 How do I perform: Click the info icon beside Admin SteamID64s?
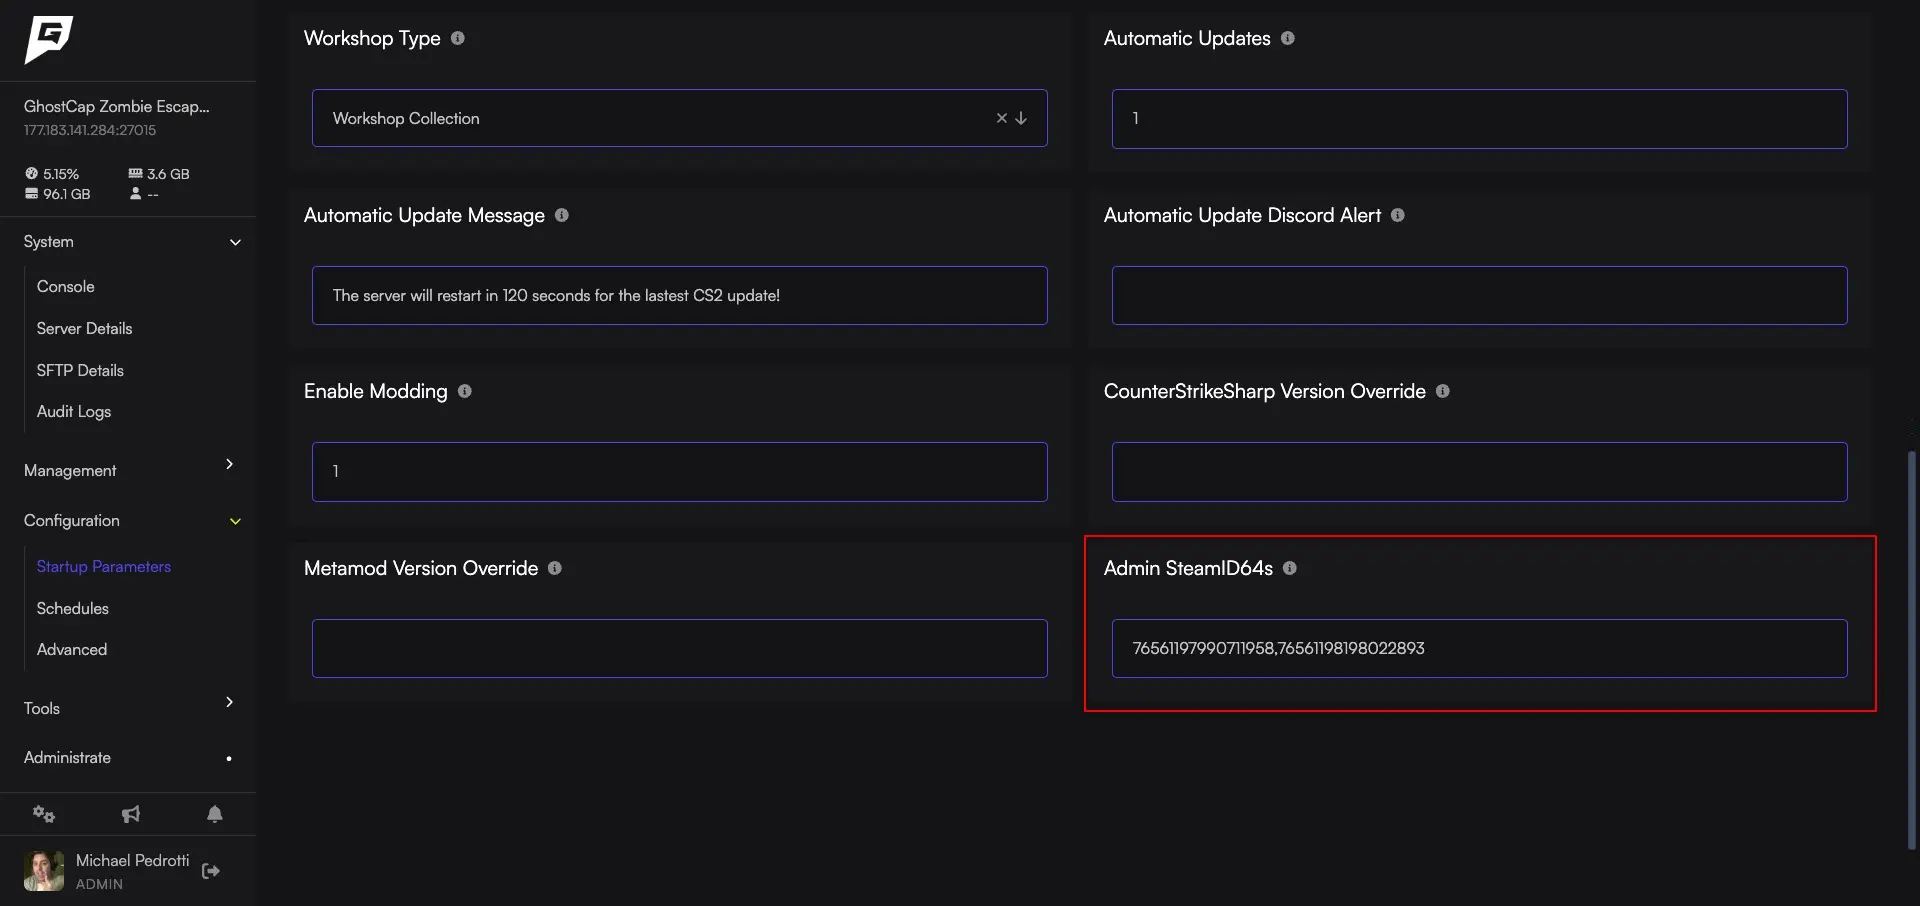pyautogui.click(x=1290, y=568)
